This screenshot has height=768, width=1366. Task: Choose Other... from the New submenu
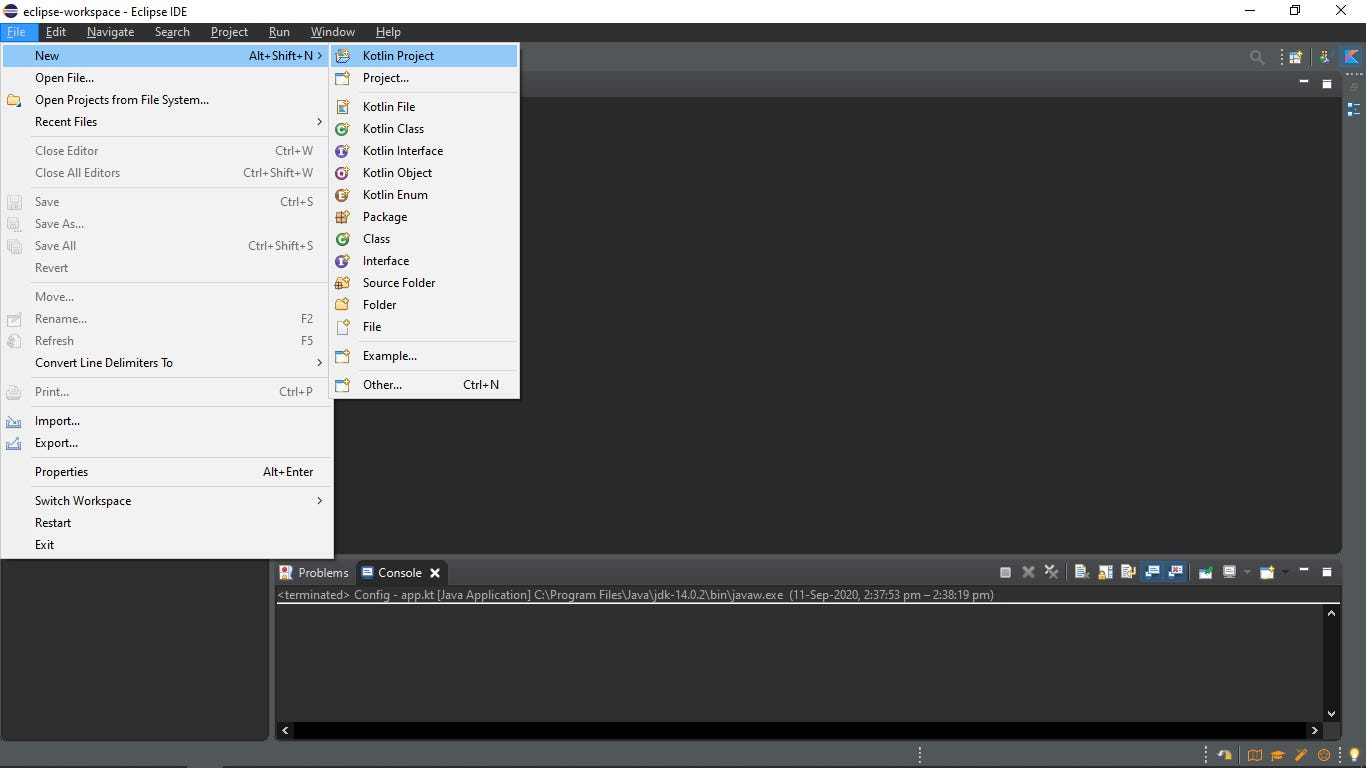pyautogui.click(x=383, y=384)
